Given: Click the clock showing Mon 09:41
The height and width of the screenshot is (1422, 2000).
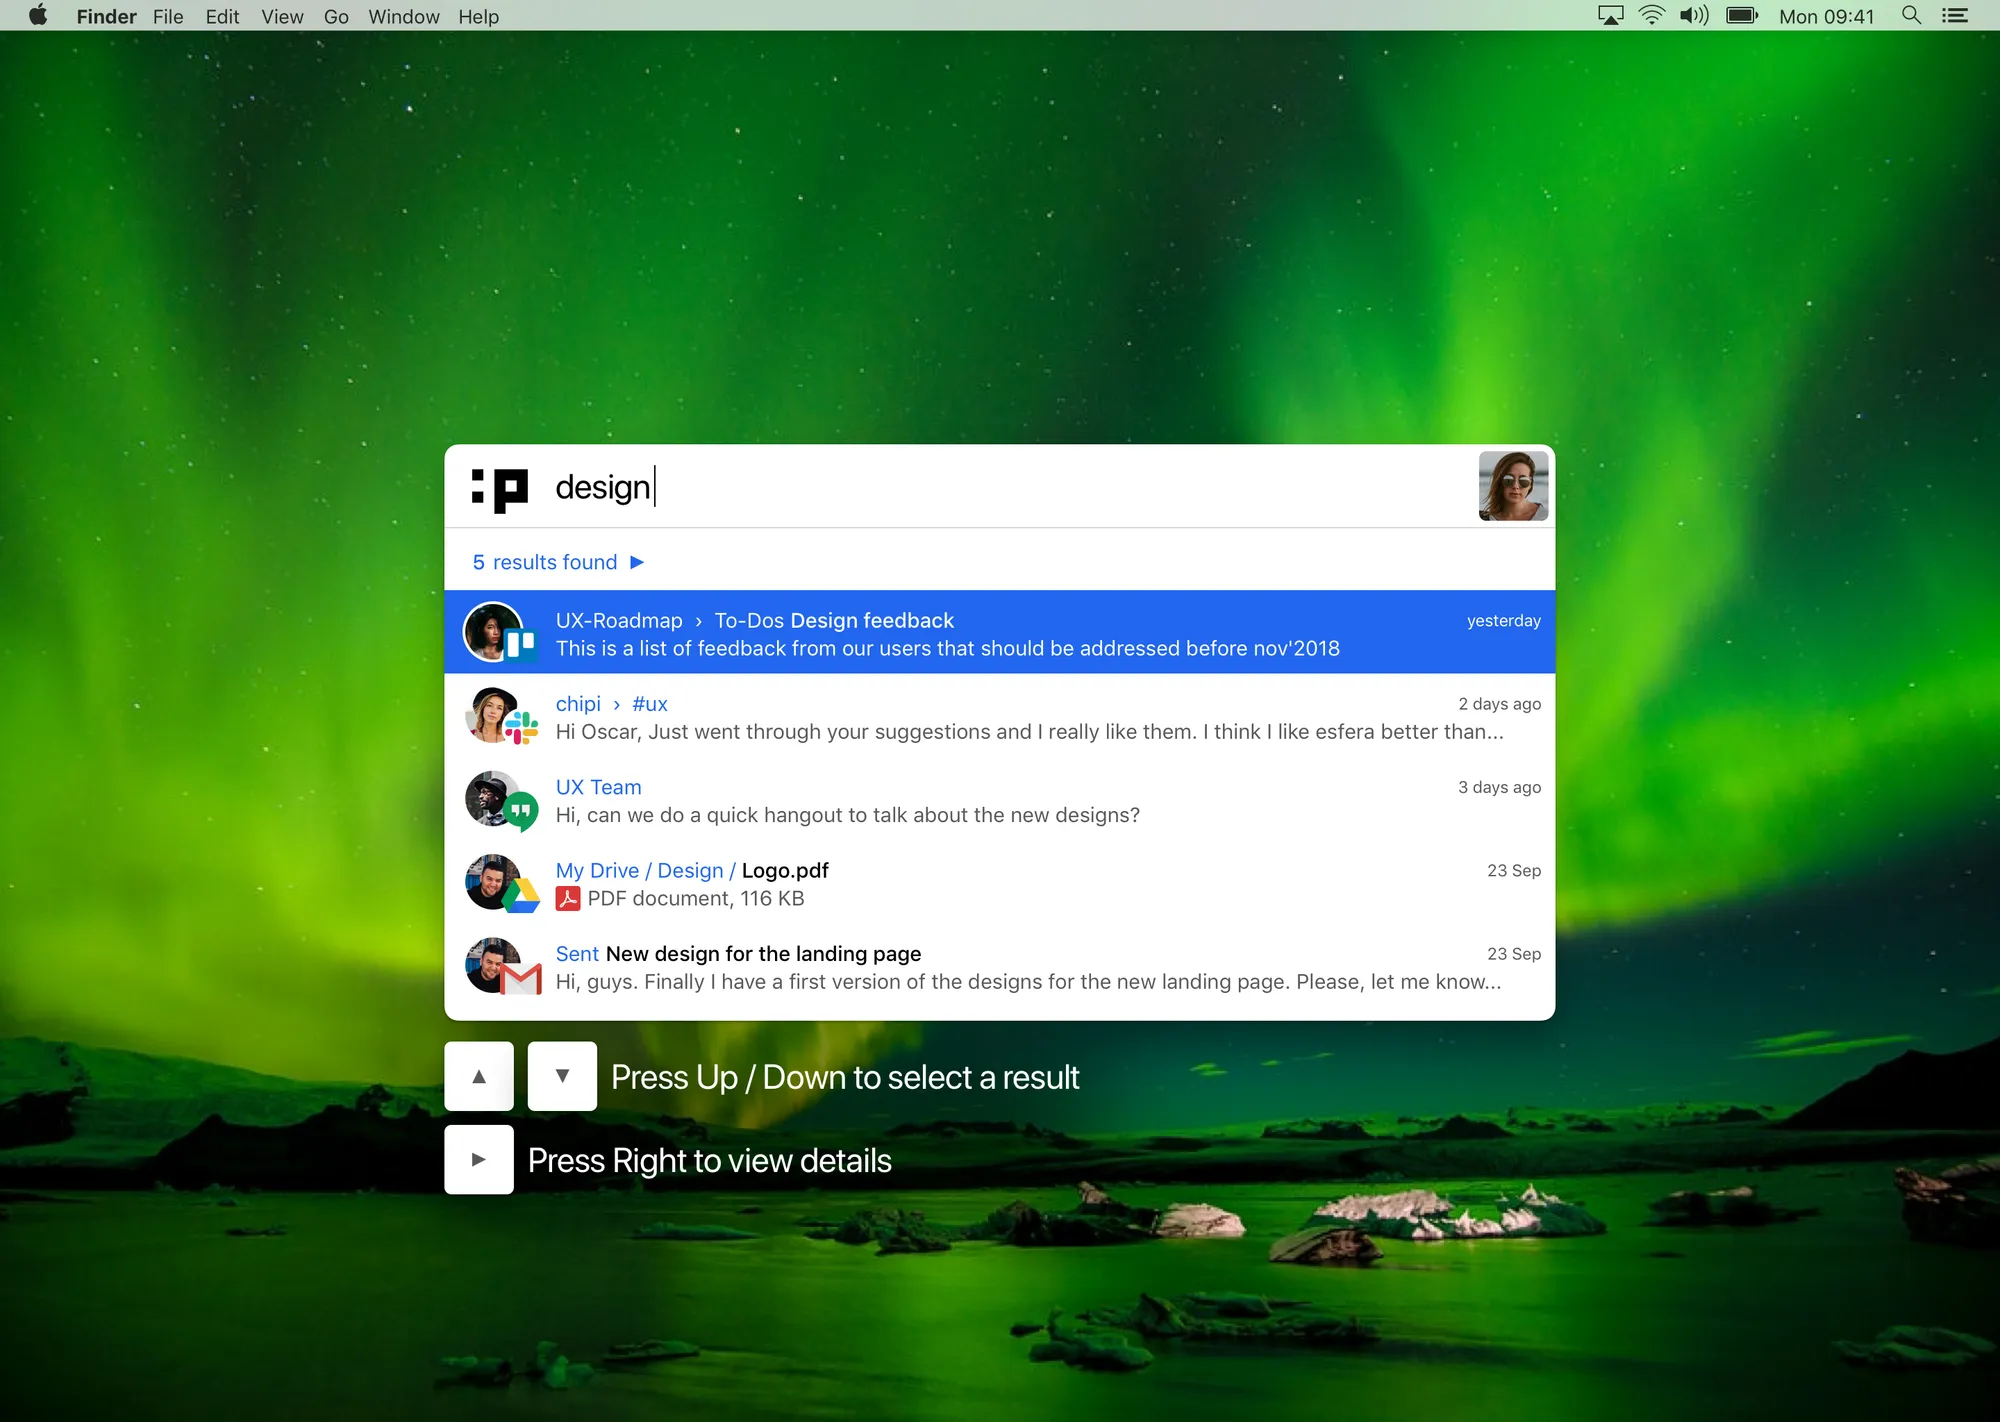Looking at the screenshot, I should click(1826, 17).
